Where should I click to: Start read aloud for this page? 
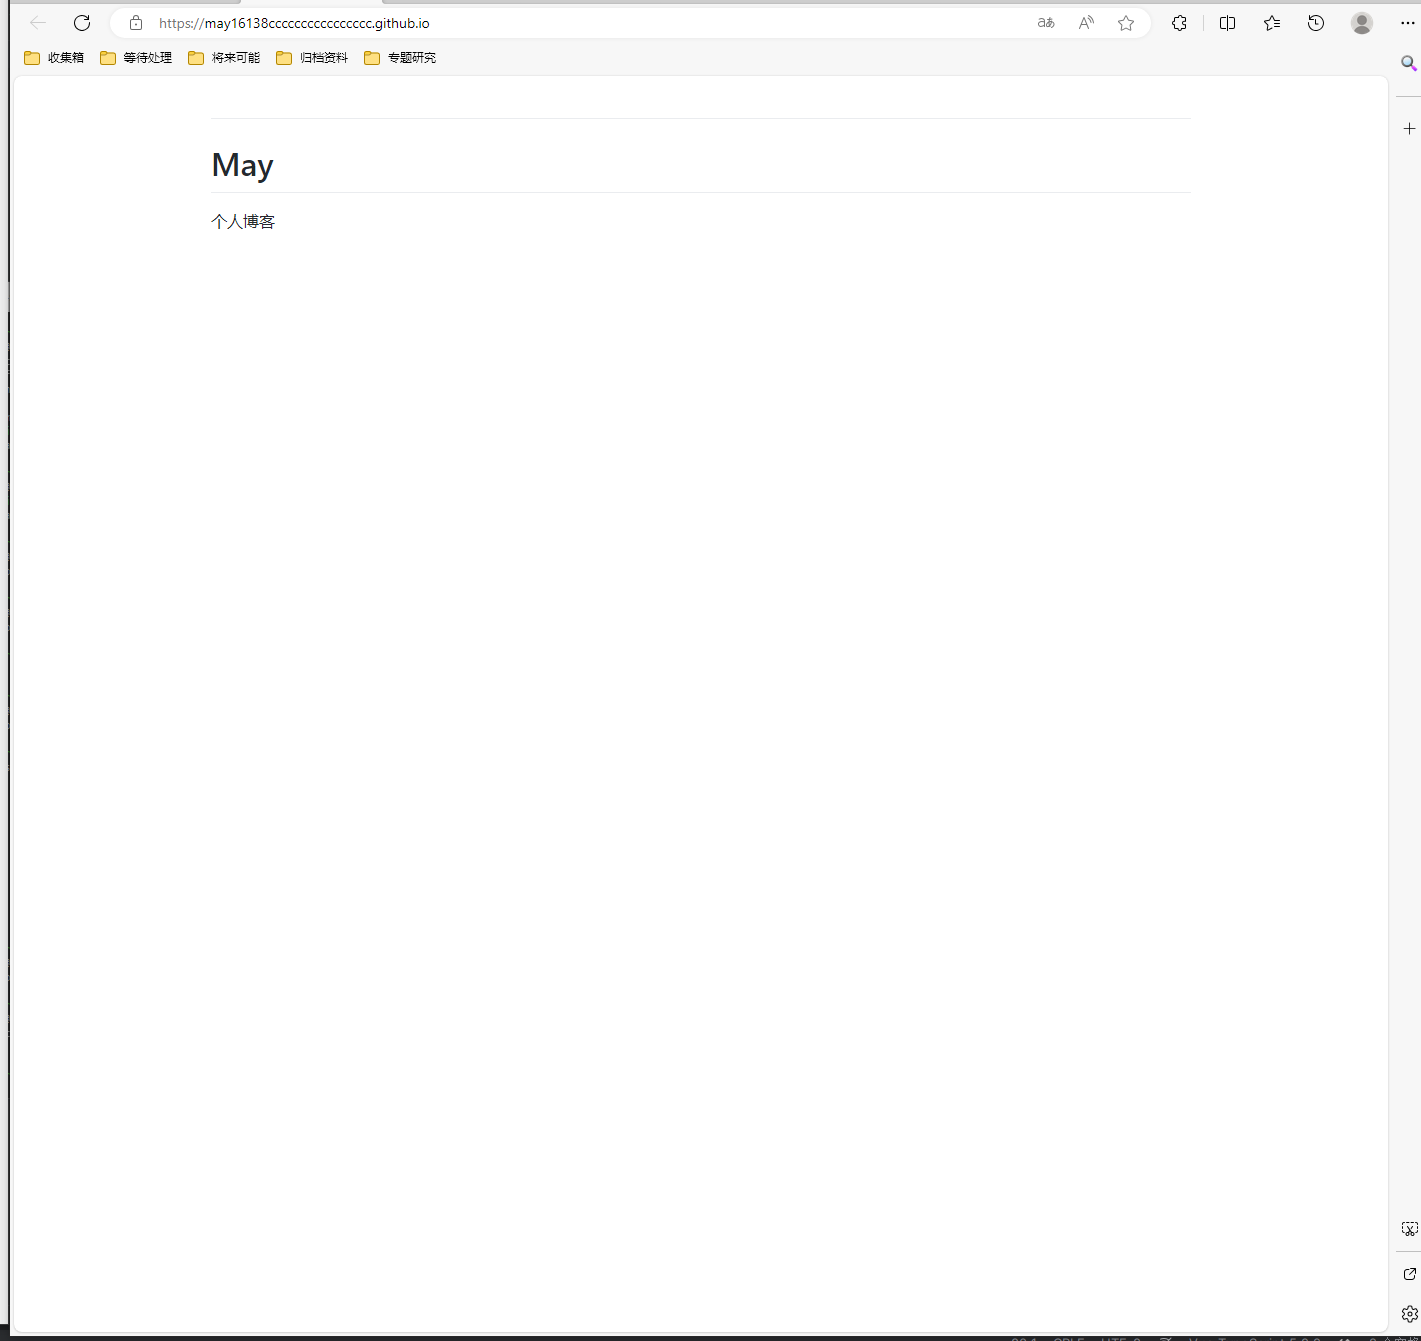(x=1086, y=23)
